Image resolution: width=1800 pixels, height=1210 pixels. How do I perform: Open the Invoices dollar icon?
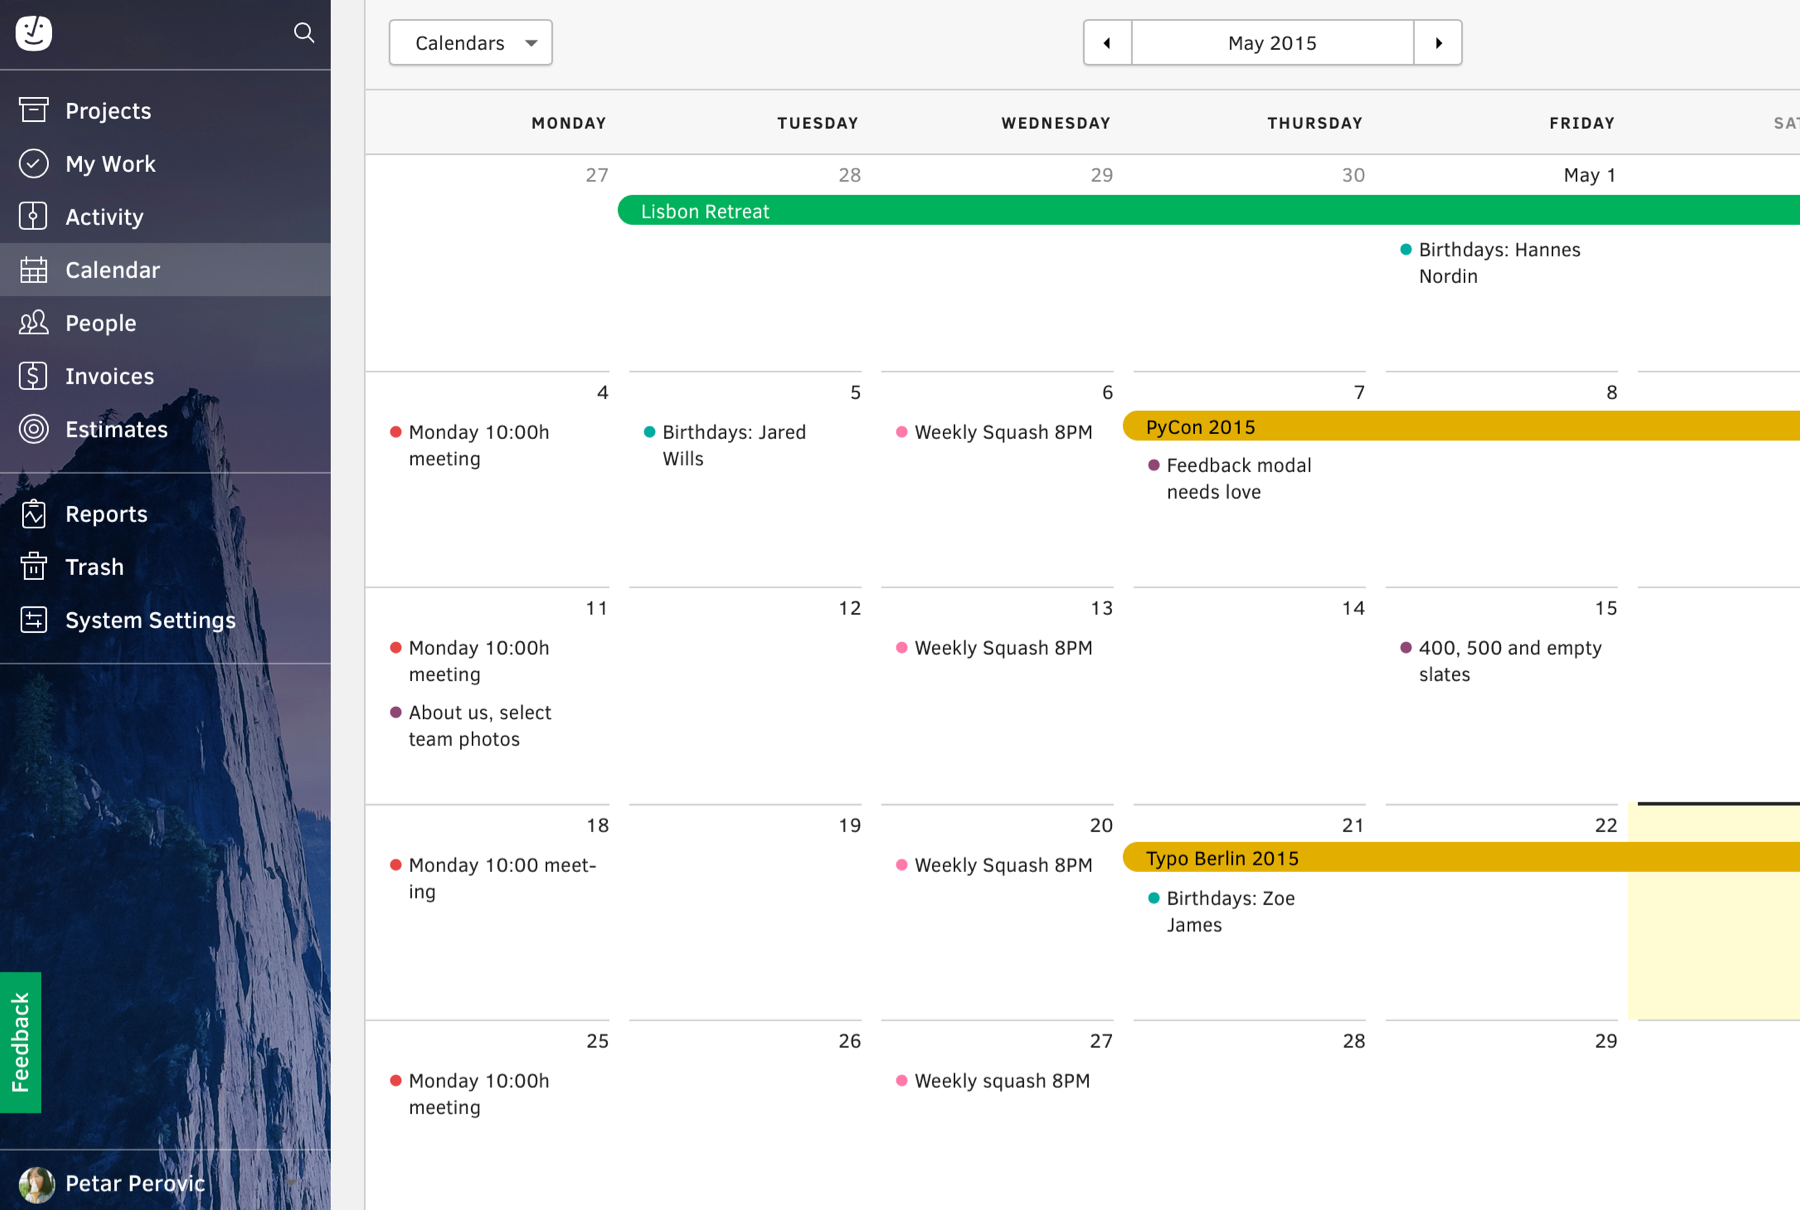coord(33,375)
